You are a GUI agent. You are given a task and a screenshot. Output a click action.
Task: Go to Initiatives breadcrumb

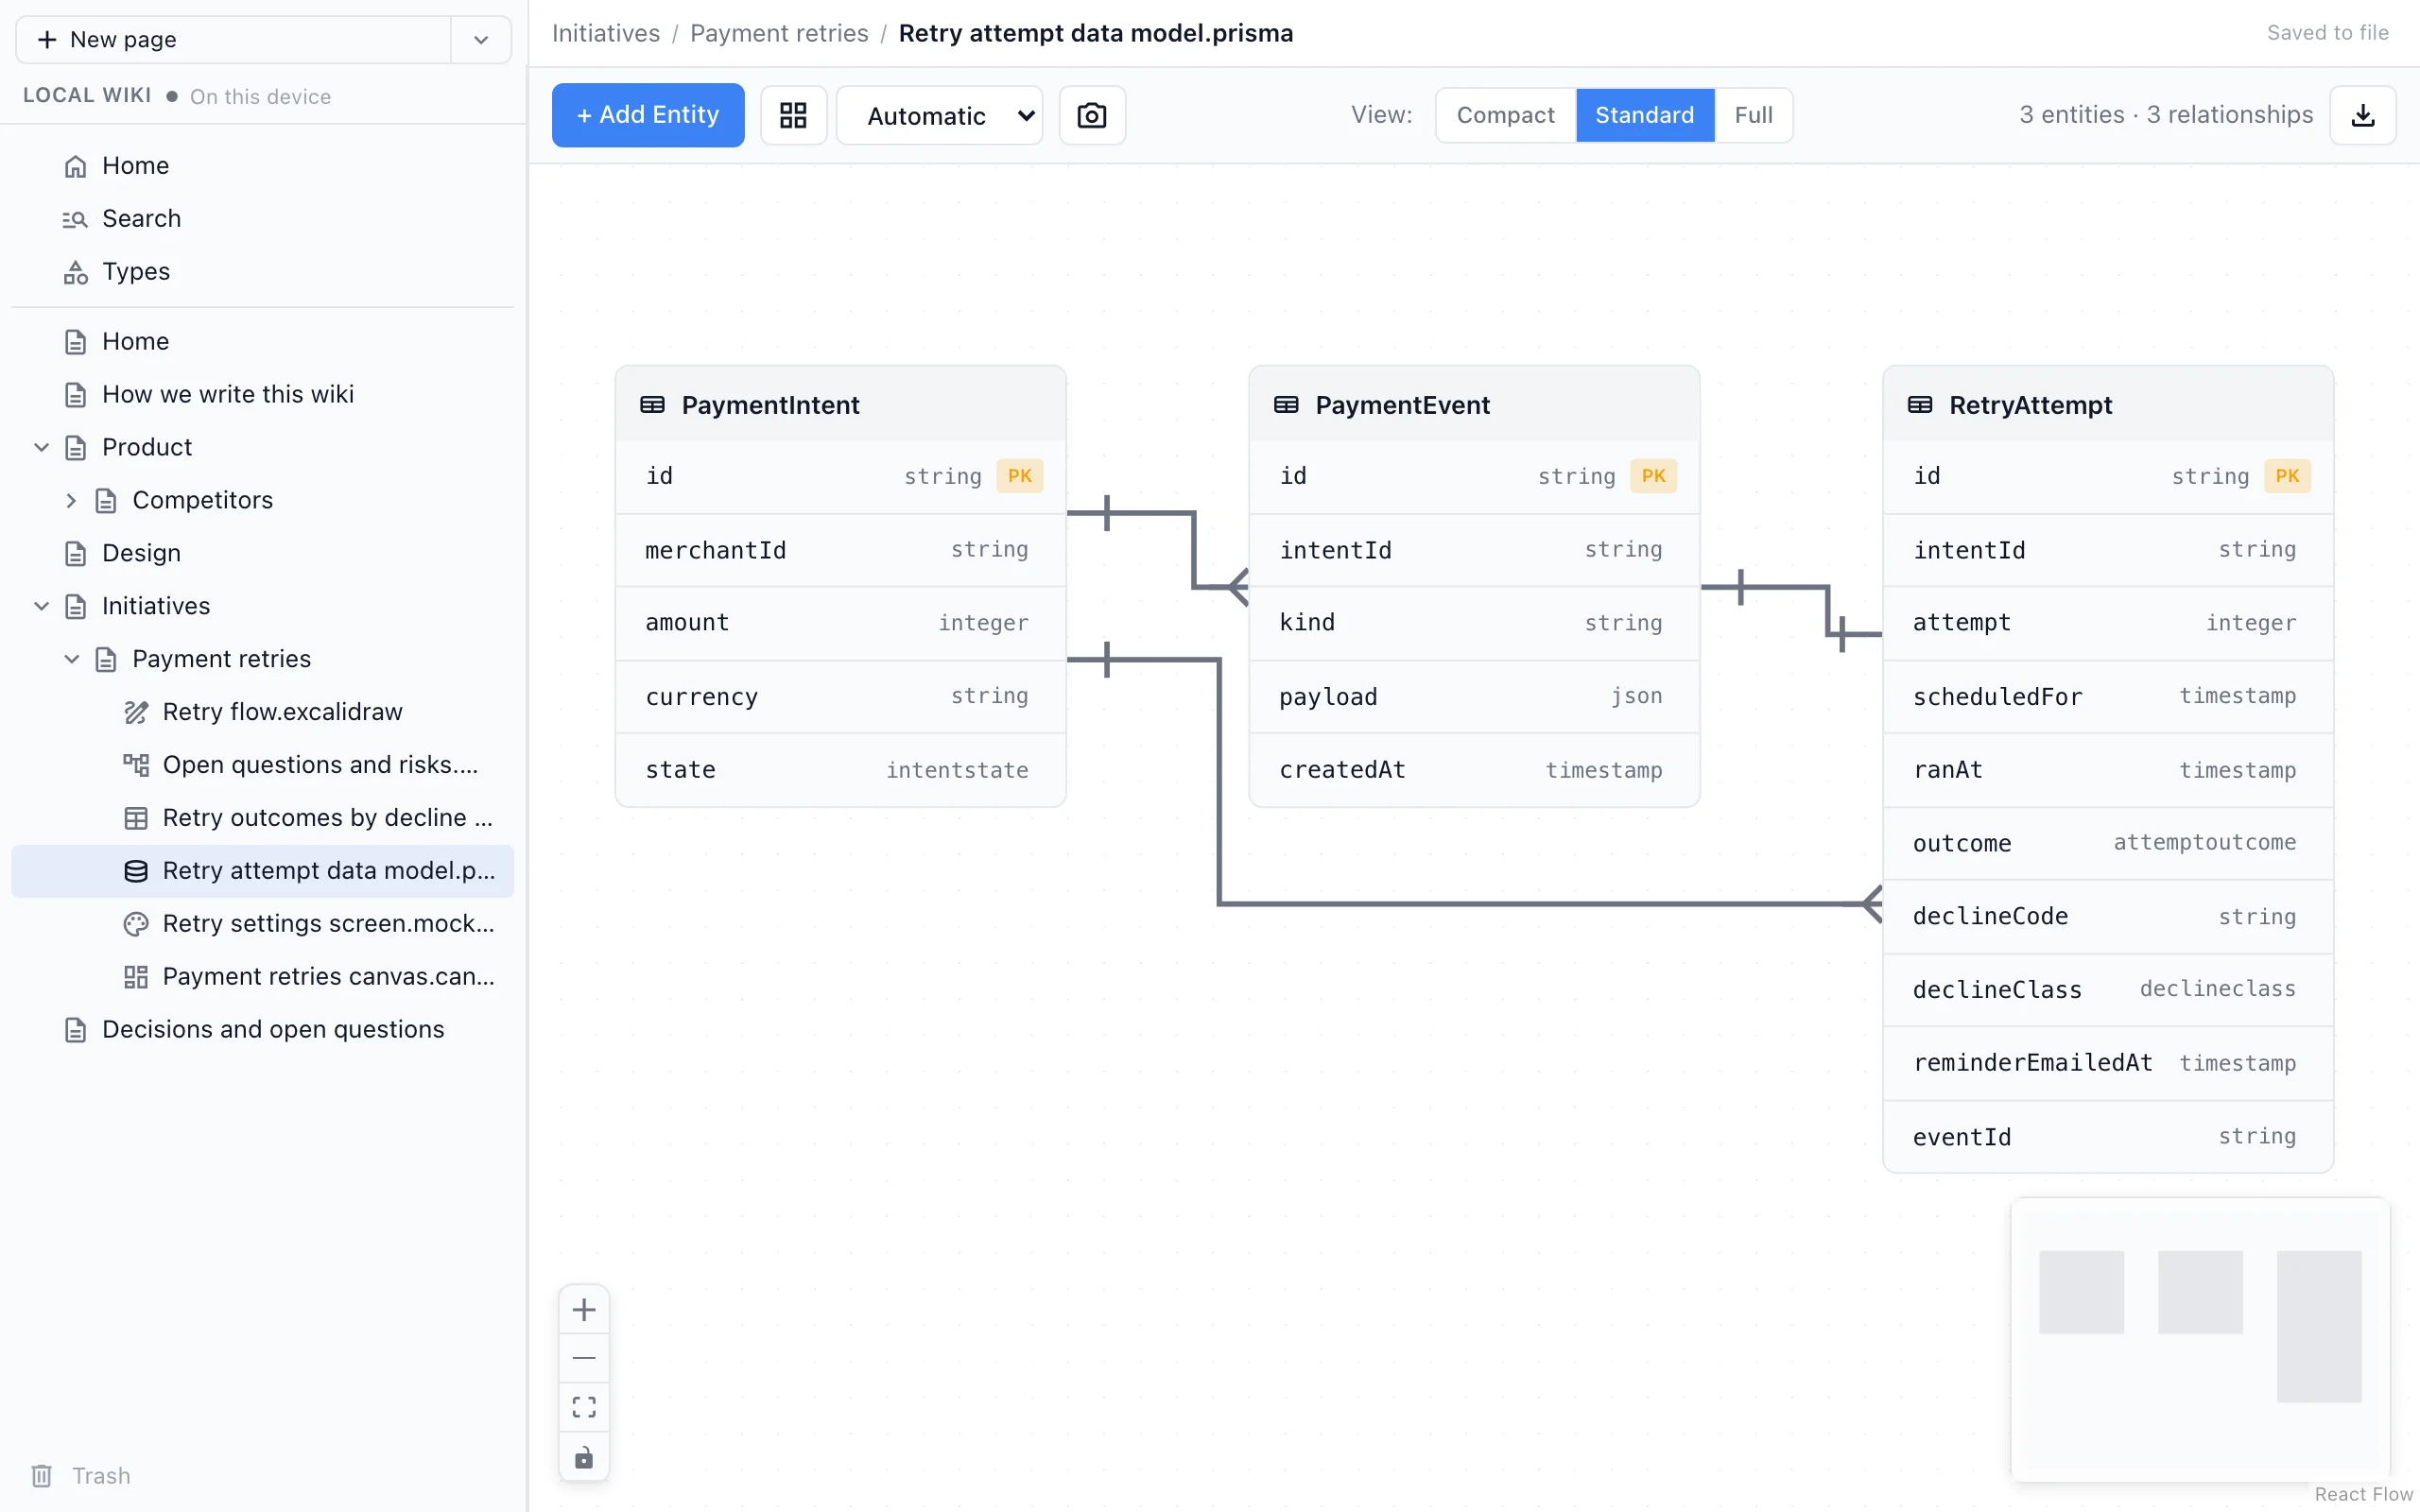(606, 33)
